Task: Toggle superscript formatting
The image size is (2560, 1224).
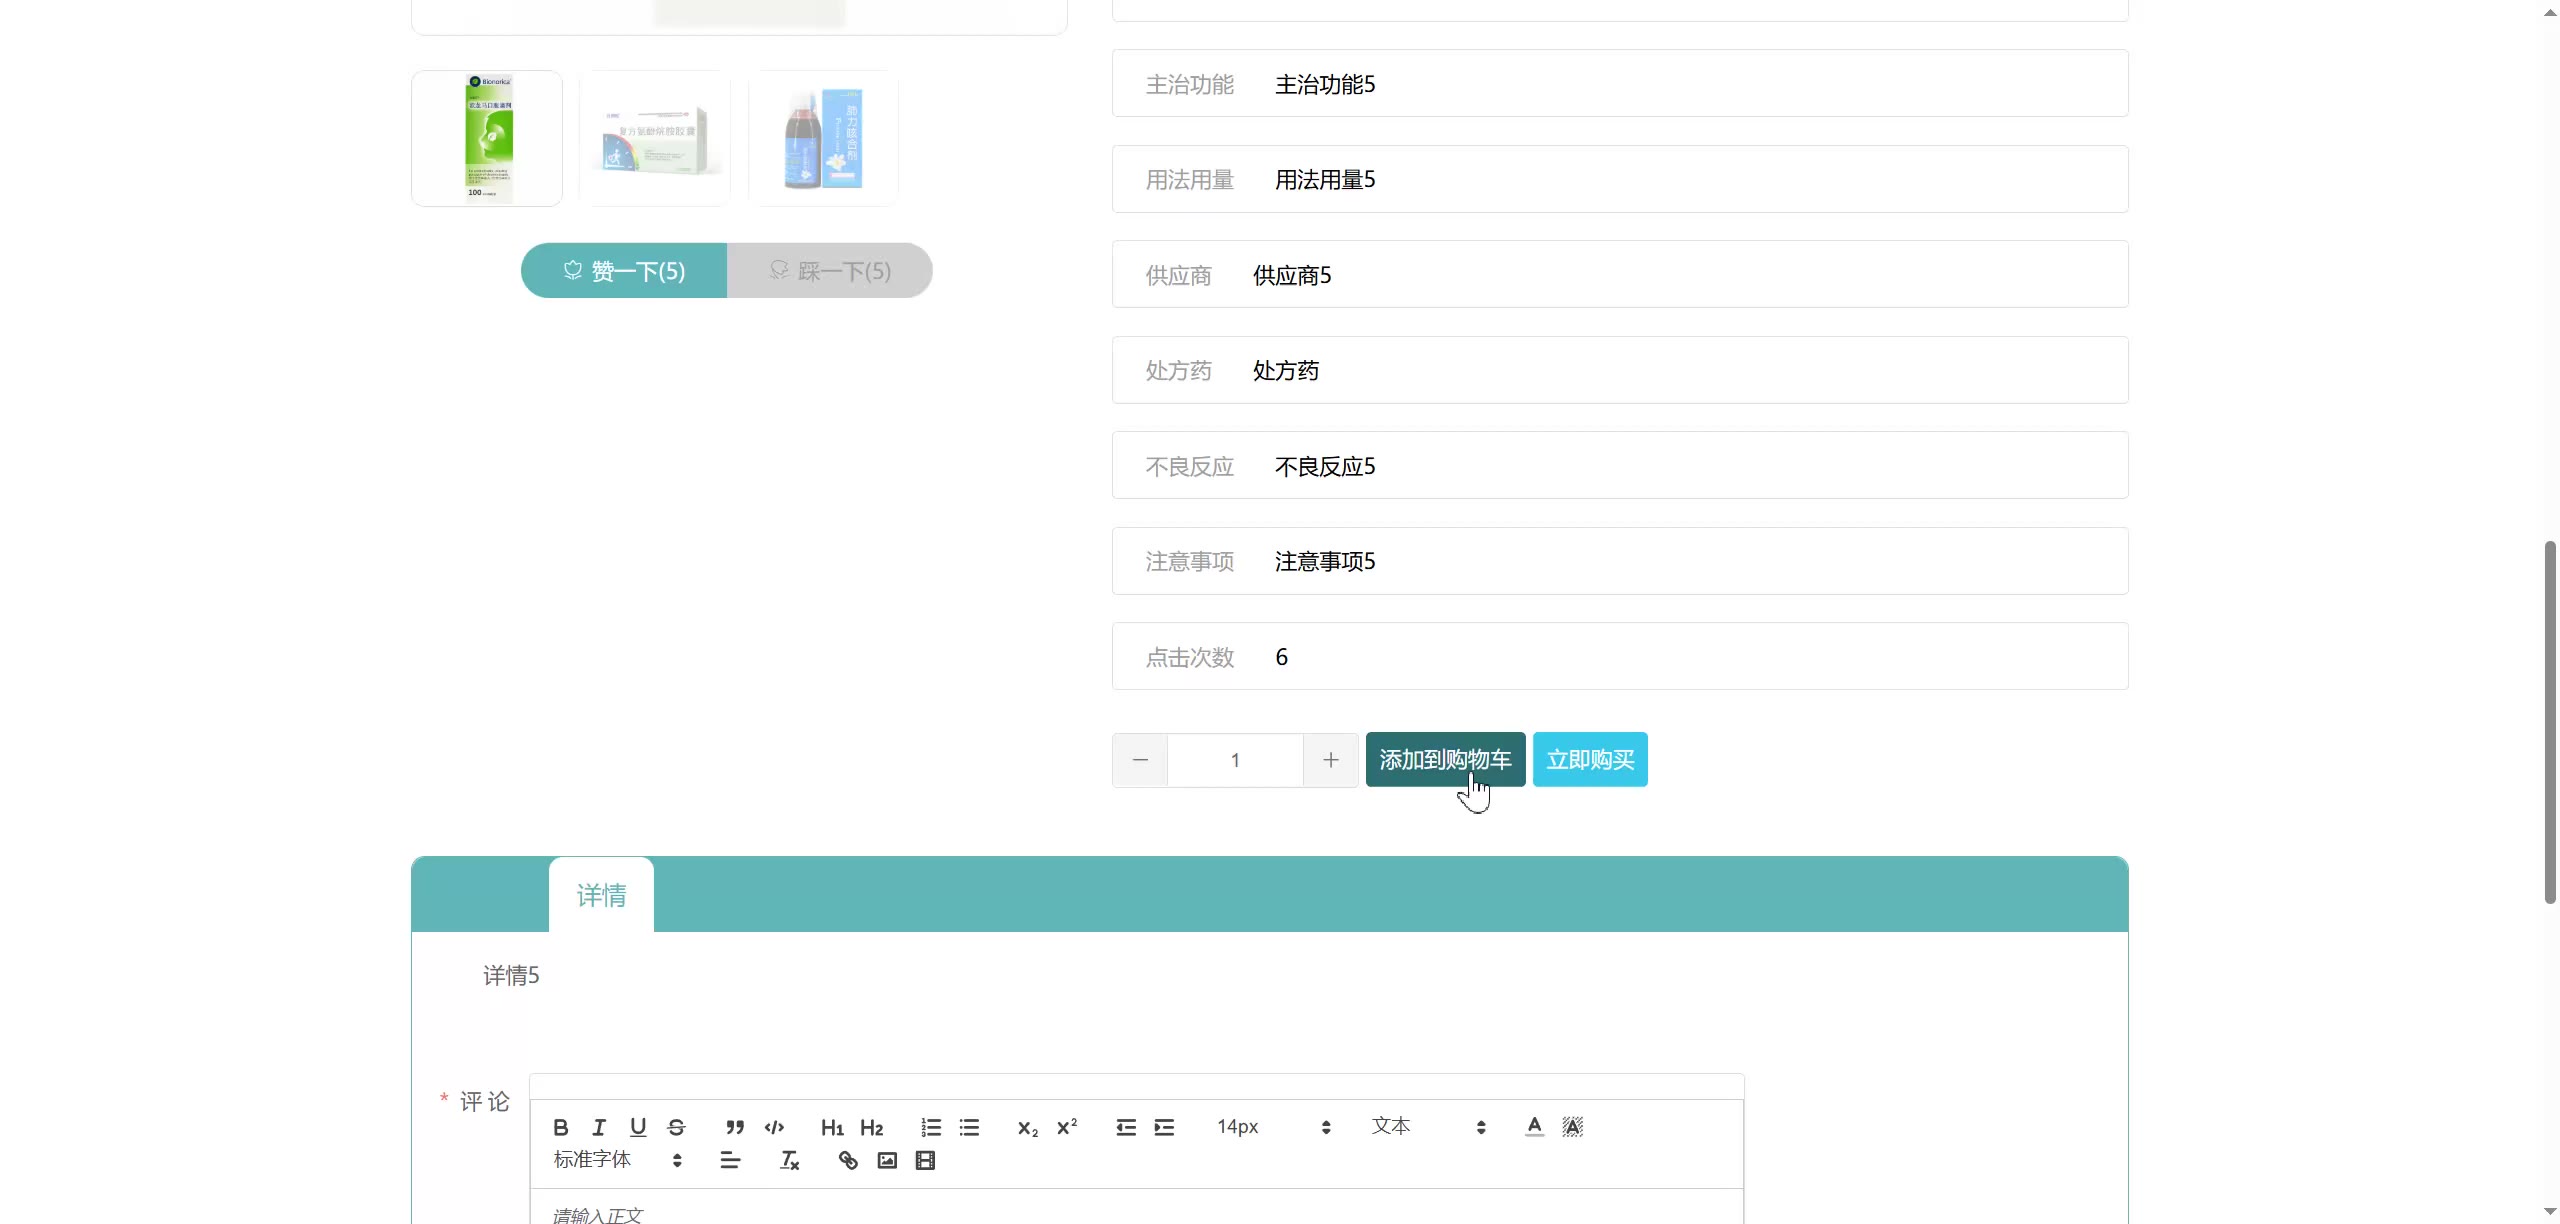Action: (1067, 1127)
